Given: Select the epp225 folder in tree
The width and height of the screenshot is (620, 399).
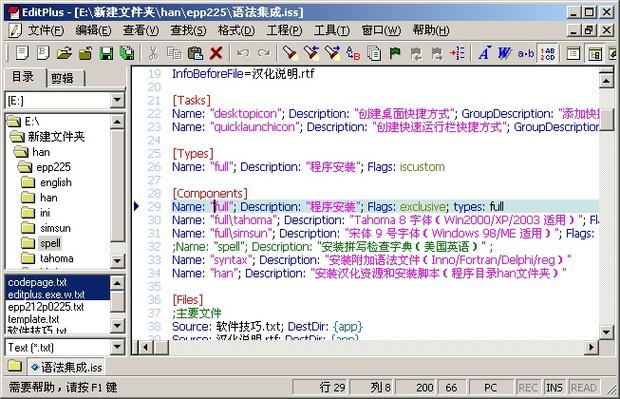Looking at the screenshot, I should pyautogui.click(x=53, y=167).
